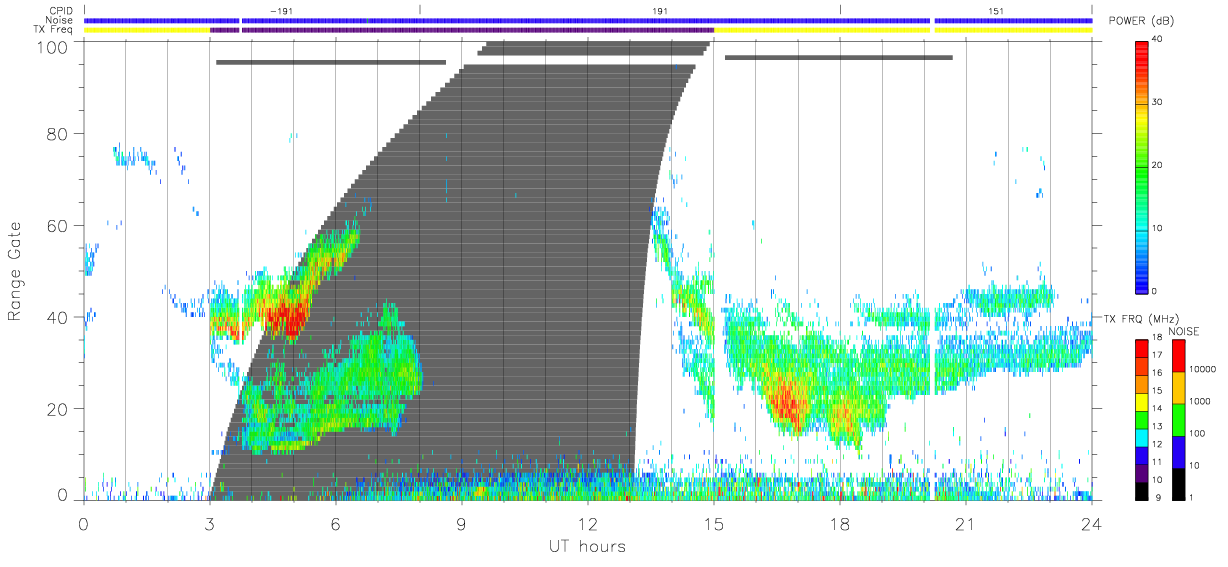
Task: Click the NOISE legend title
Action: tap(1186, 331)
